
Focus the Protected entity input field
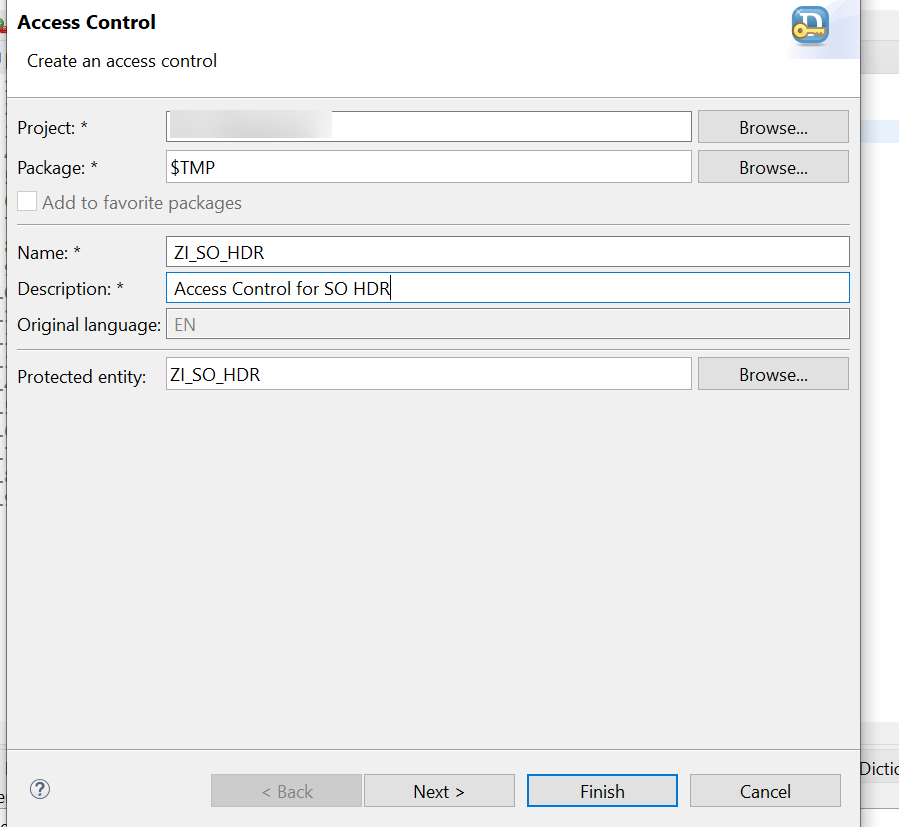coord(428,374)
